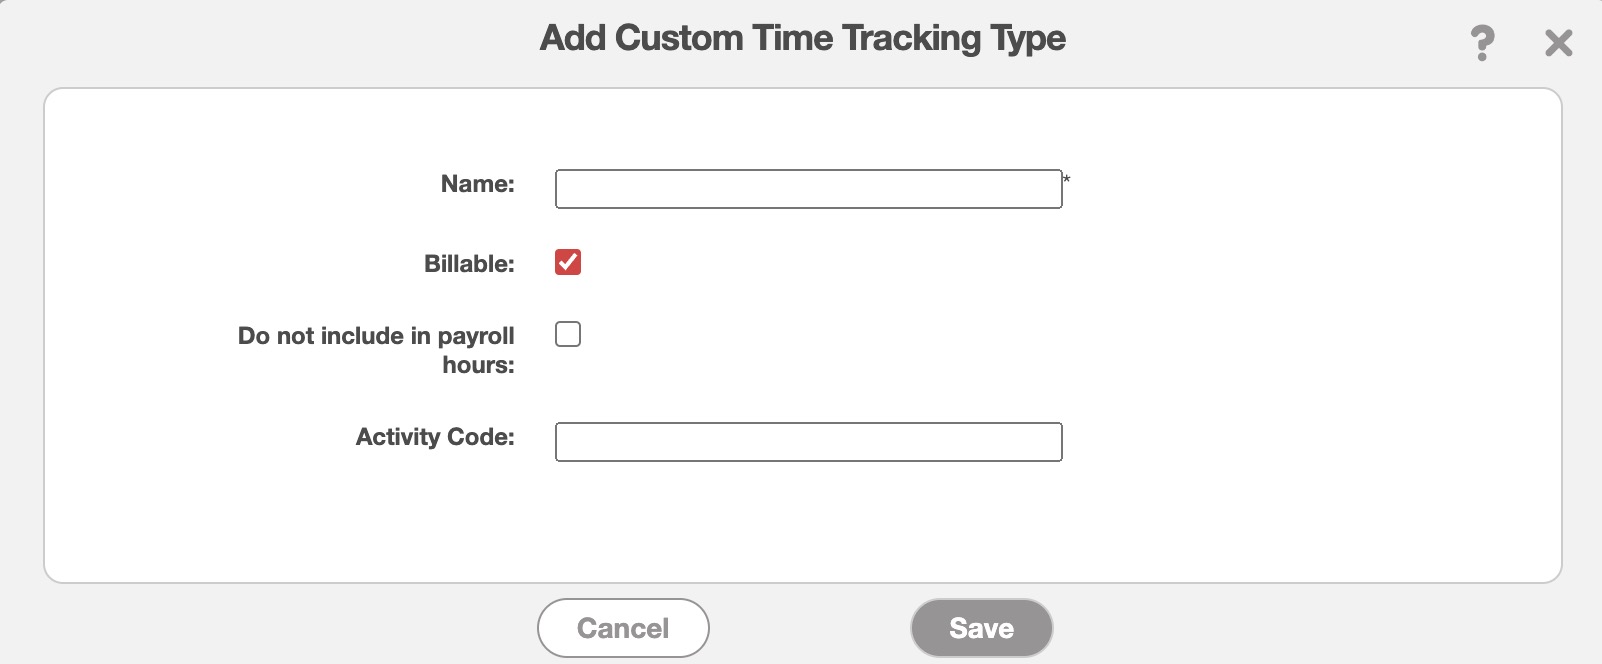Click the "Name:" field label

[x=477, y=184]
